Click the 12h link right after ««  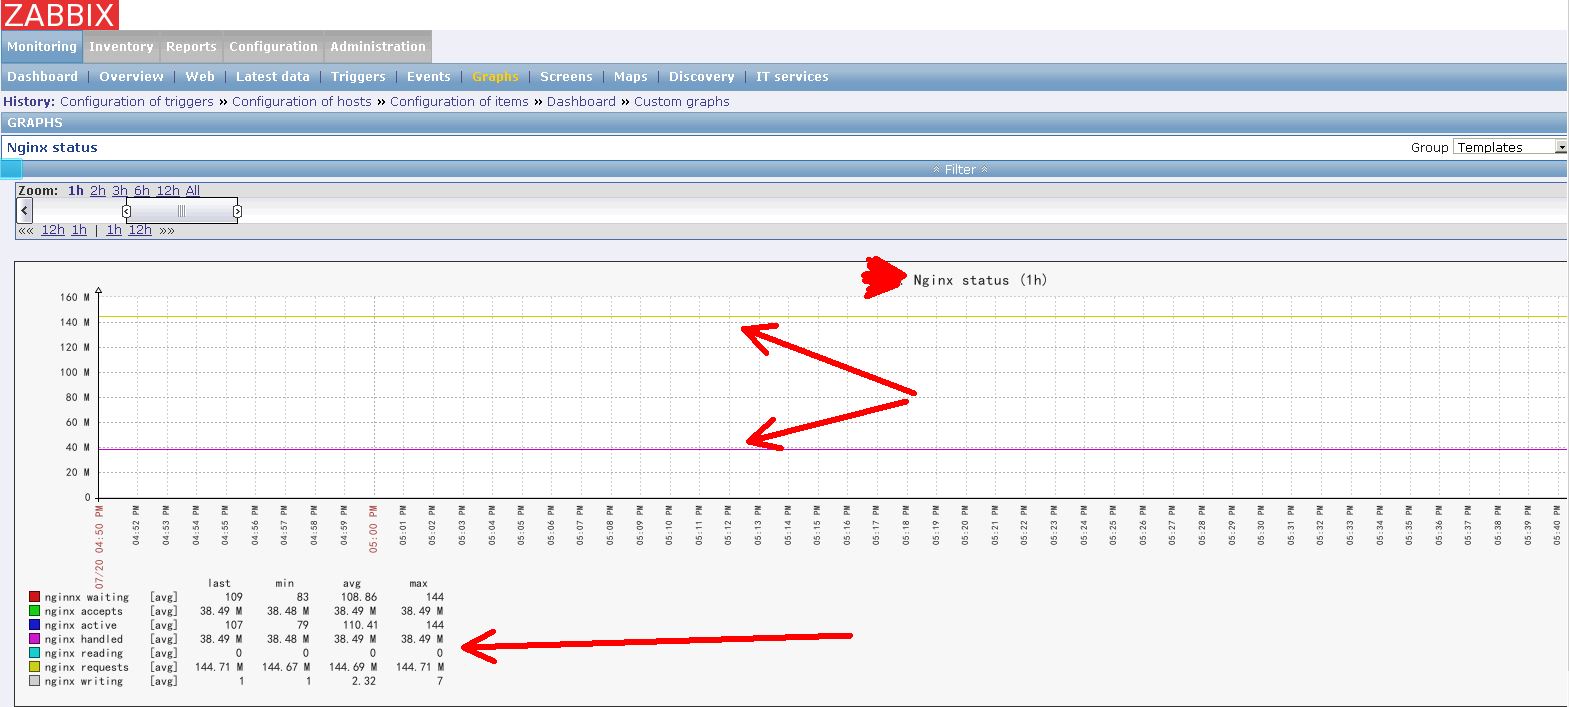(53, 230)
